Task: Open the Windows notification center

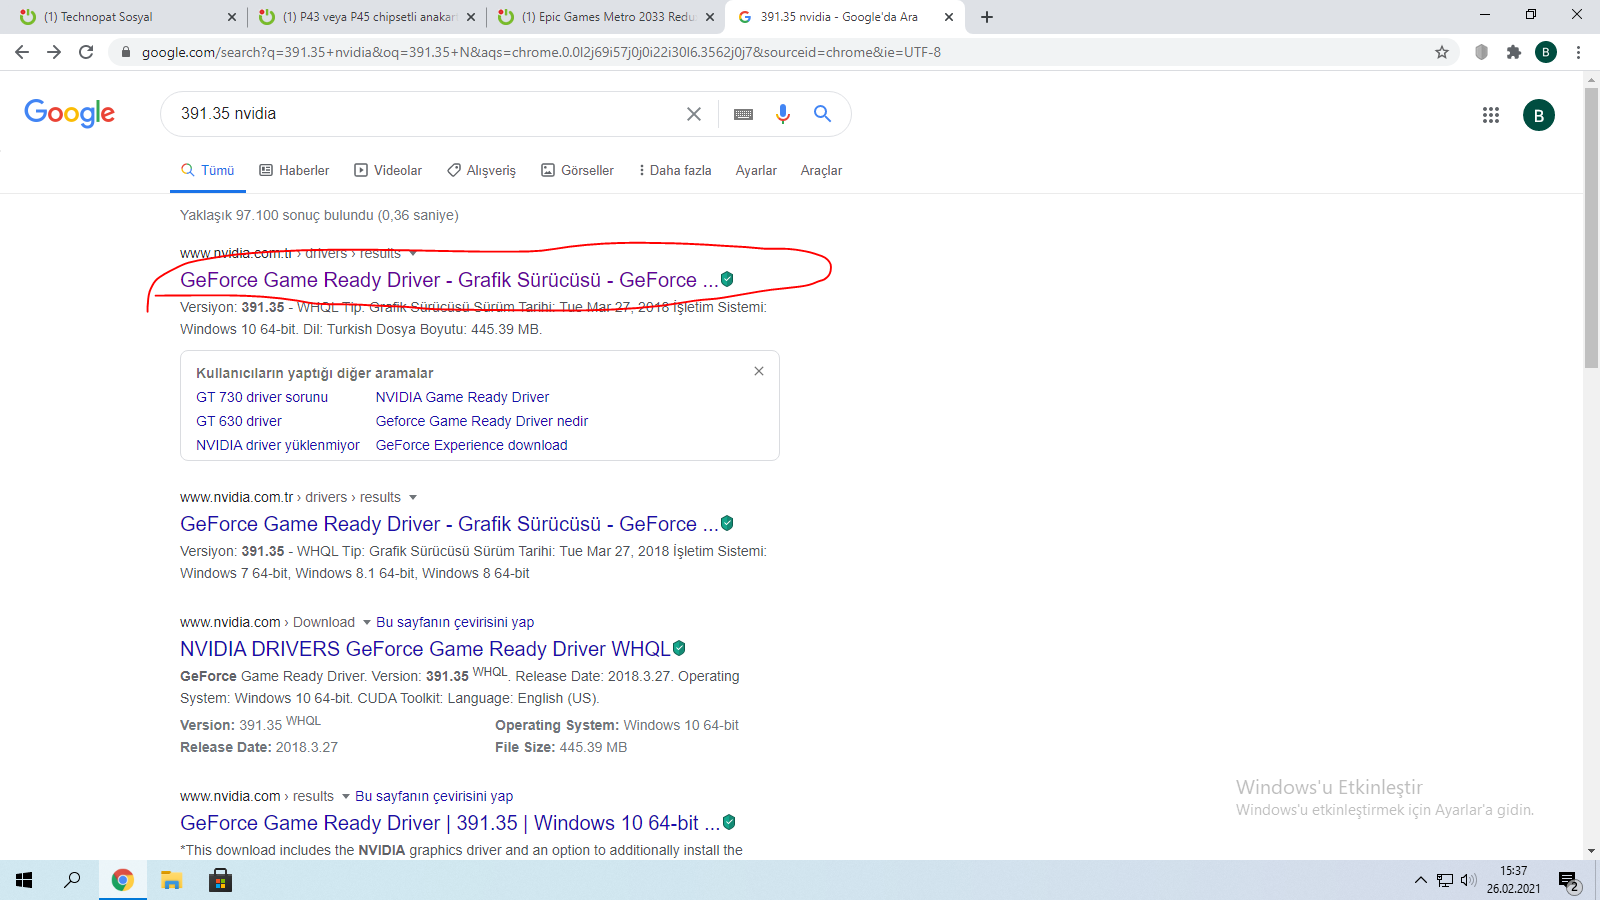Action: [x=1568, y=881]
